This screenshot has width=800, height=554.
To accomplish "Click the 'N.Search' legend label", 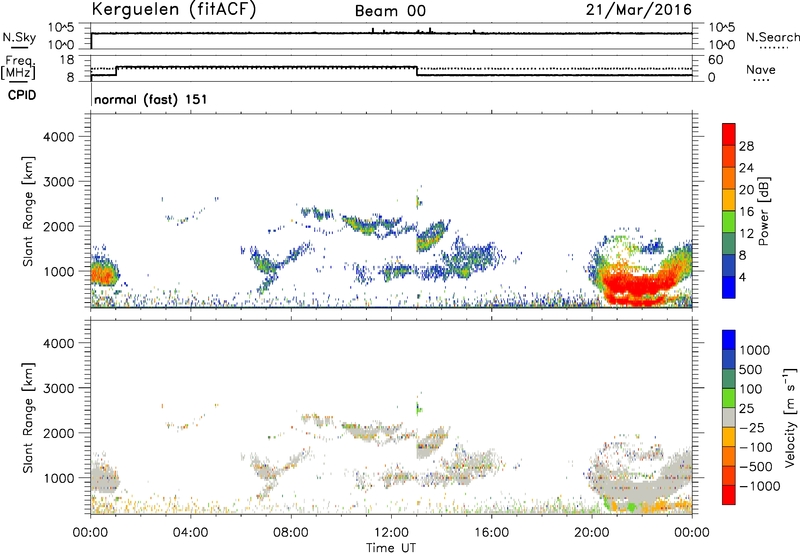I will (x=773, y=37).
